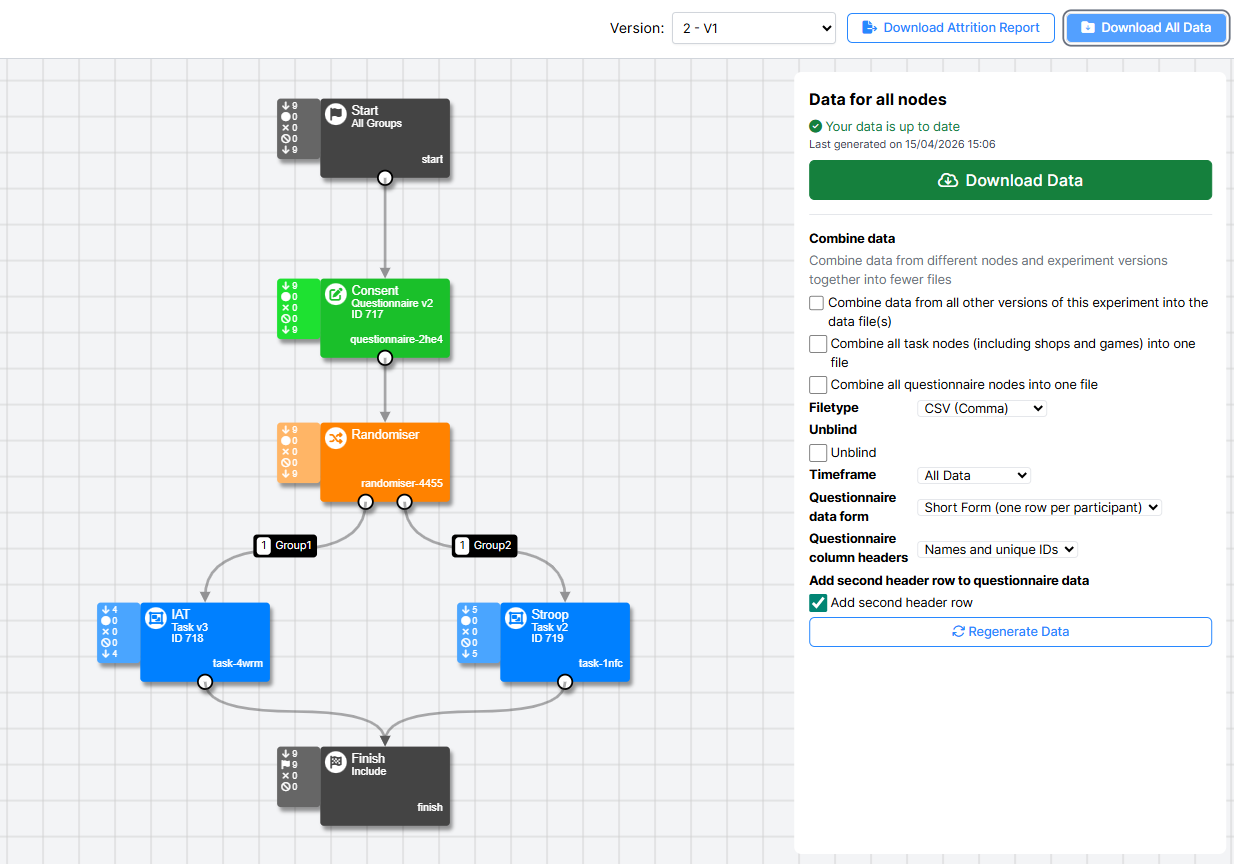Click the Start node flag icon
This screenshot has height=864, width=1234.
point(336,114)
